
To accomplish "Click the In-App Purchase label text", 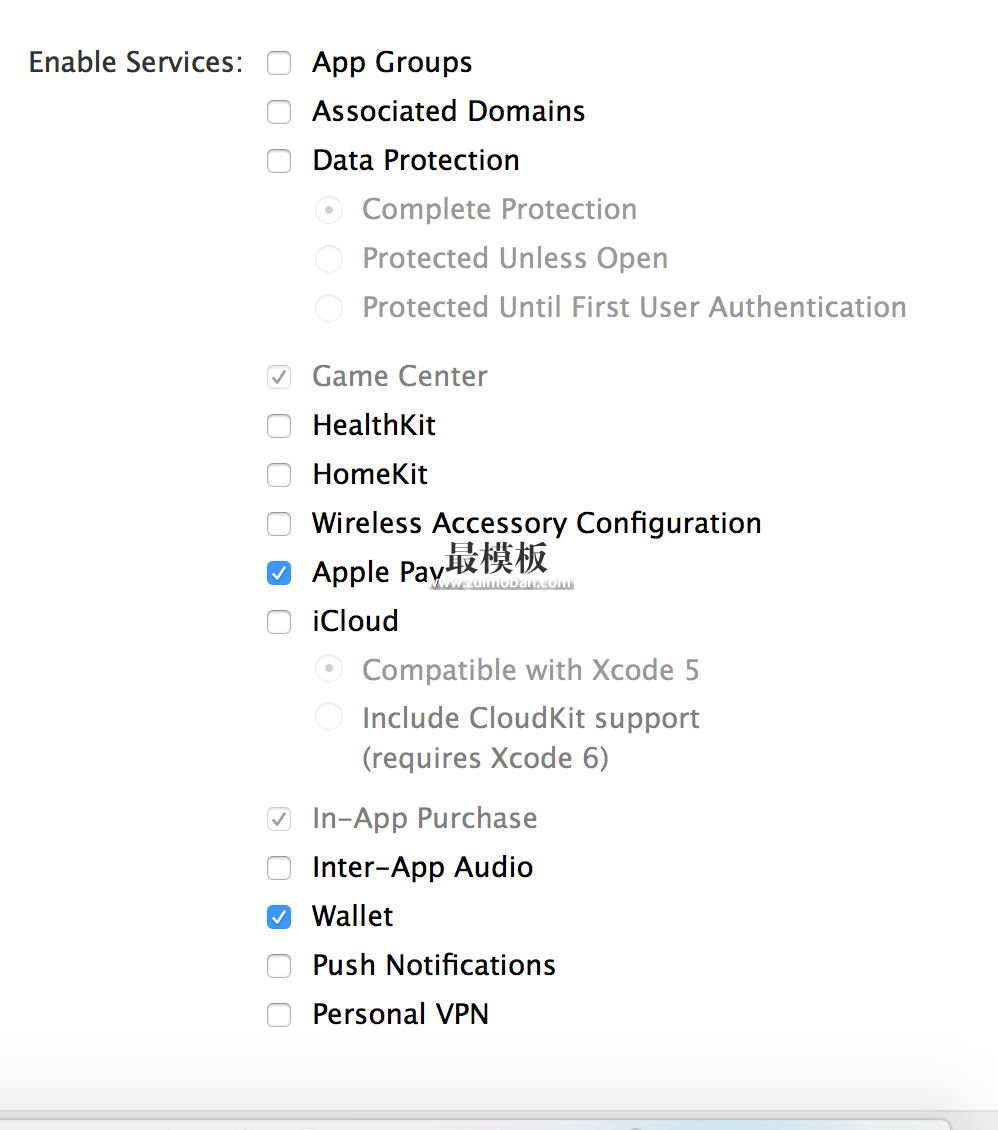I will pyautogui.click(x=424, y=819).
